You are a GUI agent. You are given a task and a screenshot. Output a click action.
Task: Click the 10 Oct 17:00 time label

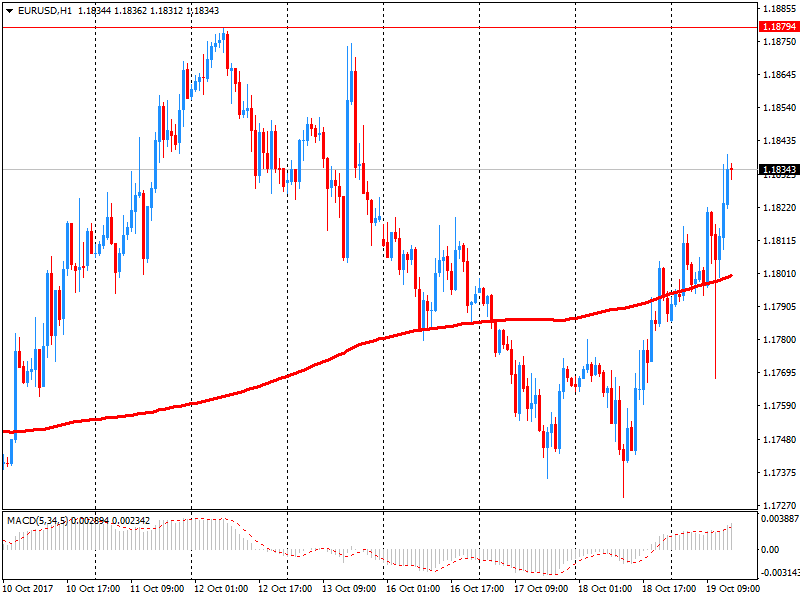pyautogui.click(x=93, y=589)
